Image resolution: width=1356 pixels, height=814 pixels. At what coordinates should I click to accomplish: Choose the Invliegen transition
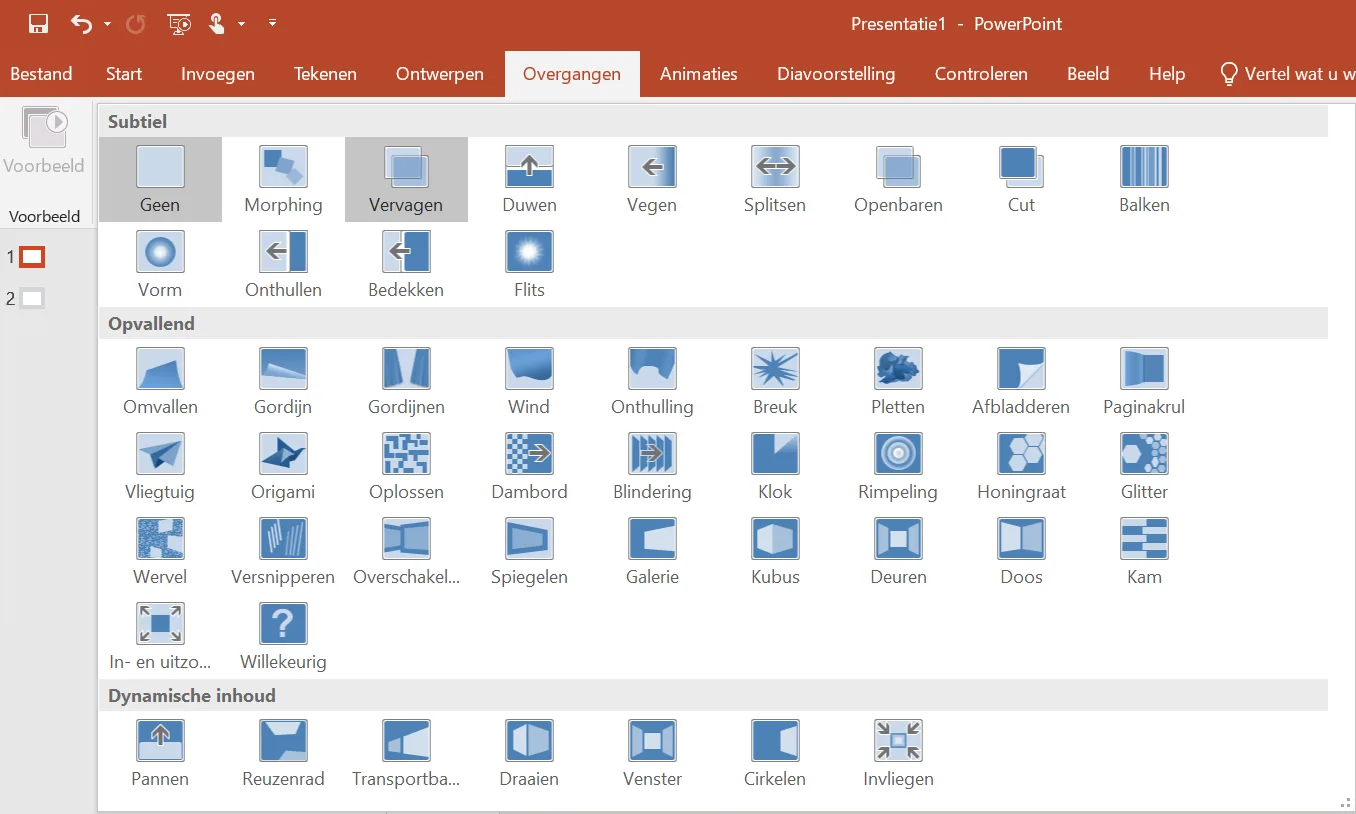[898, 753]
